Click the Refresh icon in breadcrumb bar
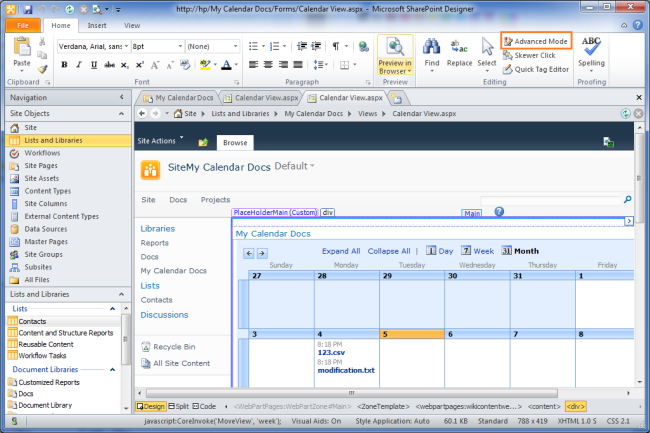Screen dimensions: 650x433 point(626,114)
